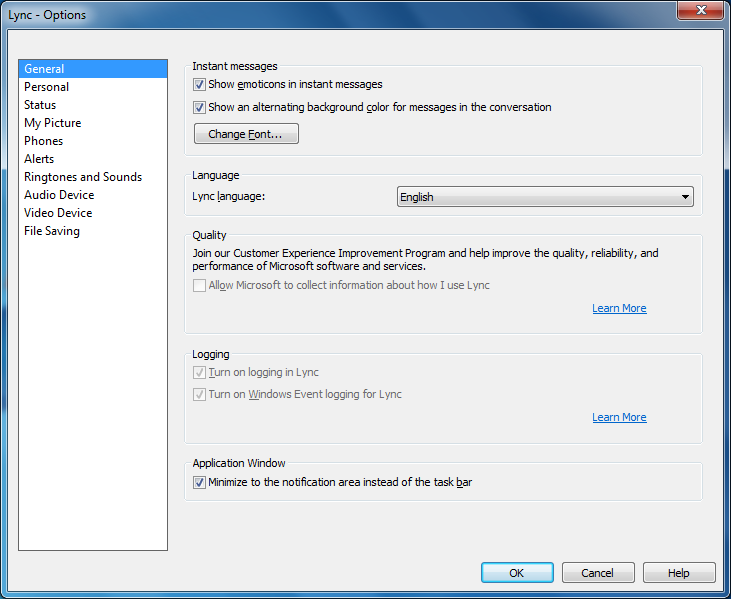The height and width of the screenshot is (599, 731).
Task: Open Help for Lync options
Action: click(679, 572)
